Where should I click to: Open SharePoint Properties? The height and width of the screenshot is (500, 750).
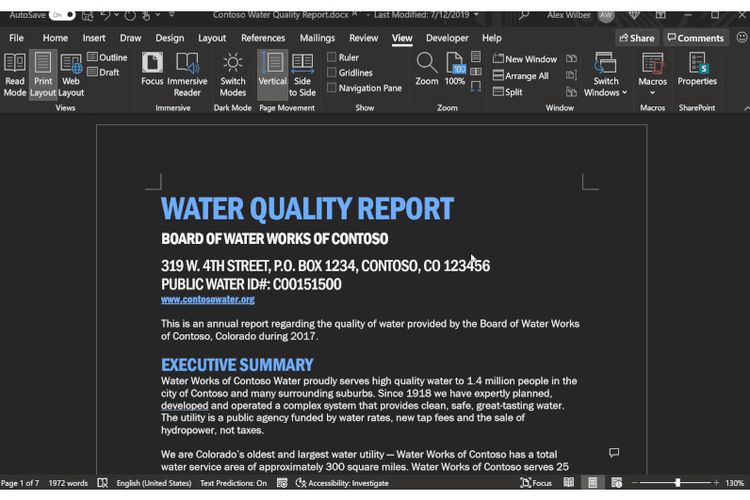coord(697,69)
